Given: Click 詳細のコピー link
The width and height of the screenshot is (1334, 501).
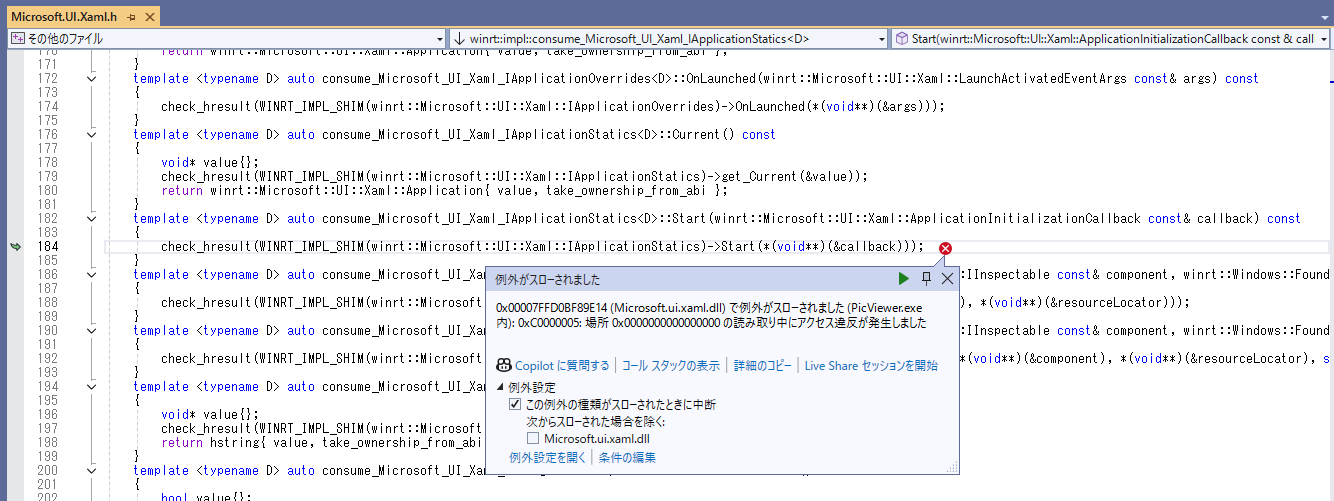Looking at the screenshot, I should pos(762,366).
